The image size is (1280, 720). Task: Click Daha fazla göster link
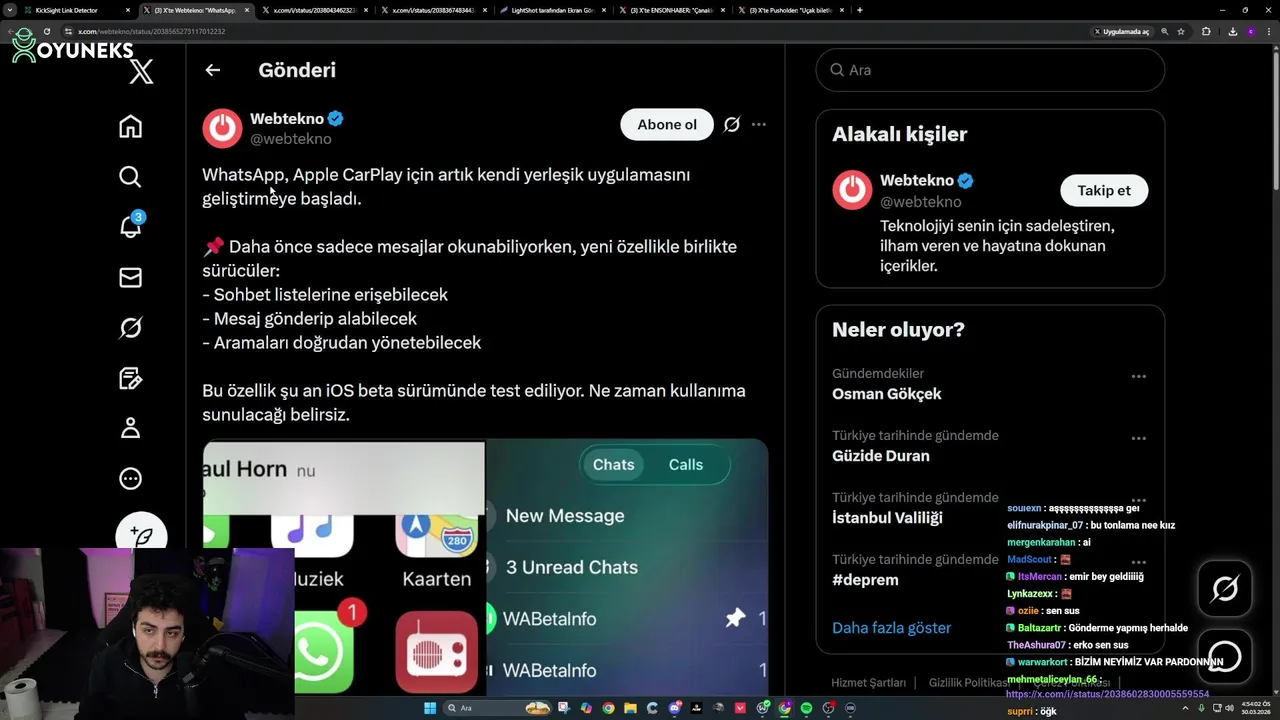coord(892,628)
